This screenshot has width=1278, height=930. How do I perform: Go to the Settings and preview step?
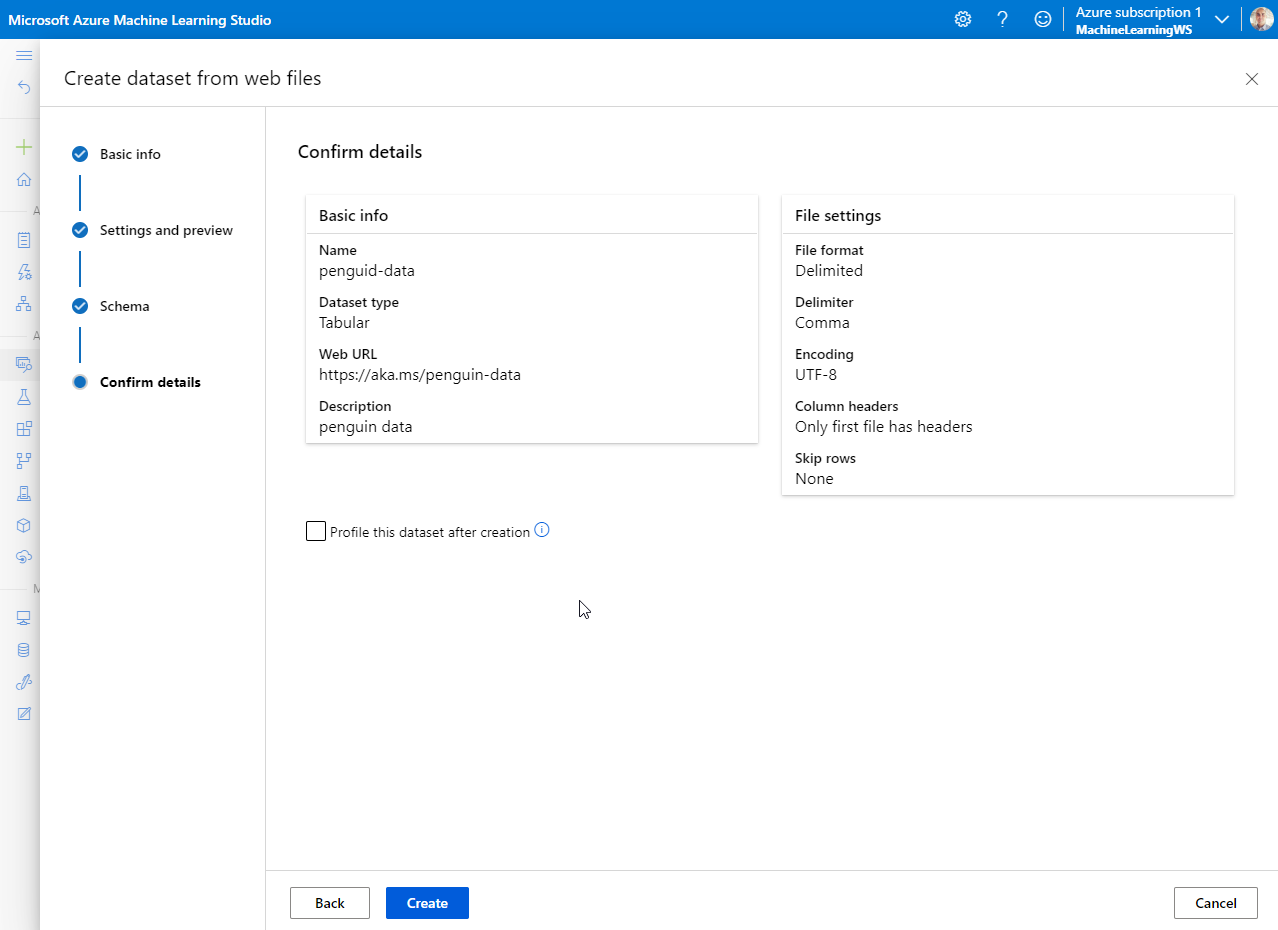point(166,230)
